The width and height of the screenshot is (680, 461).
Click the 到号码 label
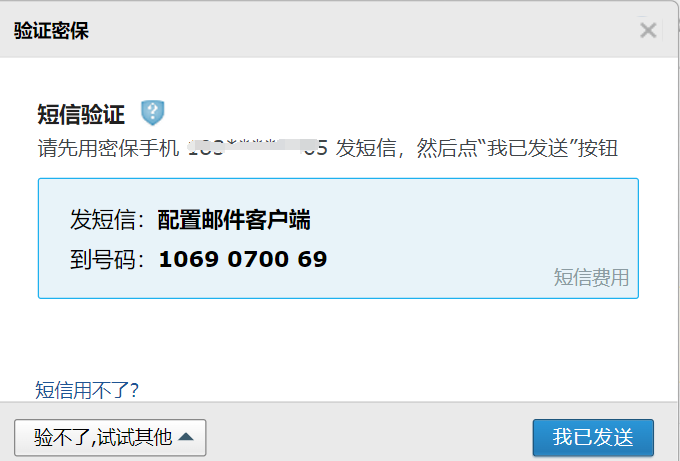click(x=107, y=260)
